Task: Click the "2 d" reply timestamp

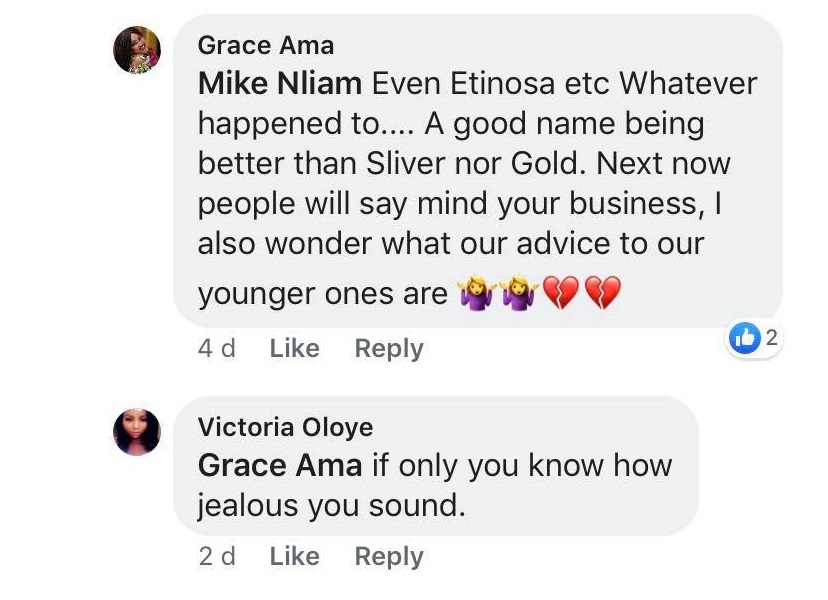Action: click(x=217, y=556)
